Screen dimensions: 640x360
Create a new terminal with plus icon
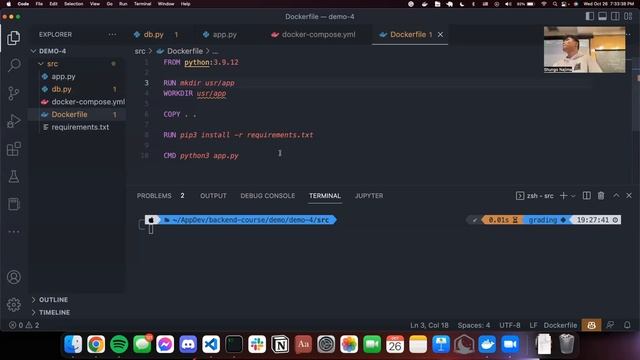tap(563, 196)
